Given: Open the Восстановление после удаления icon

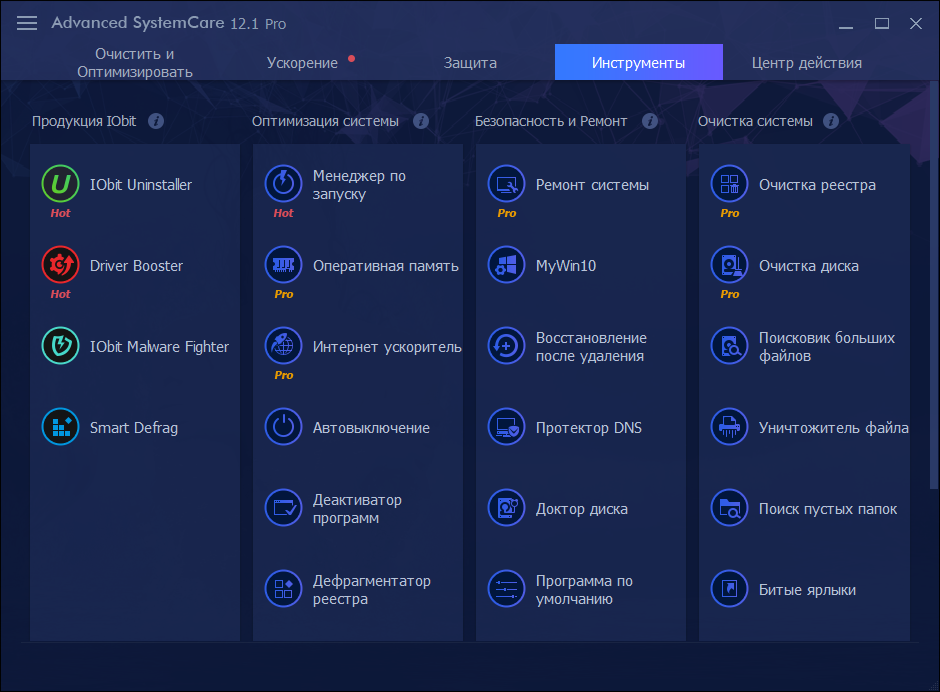Looking at the screenshot, I should point(507,345).
